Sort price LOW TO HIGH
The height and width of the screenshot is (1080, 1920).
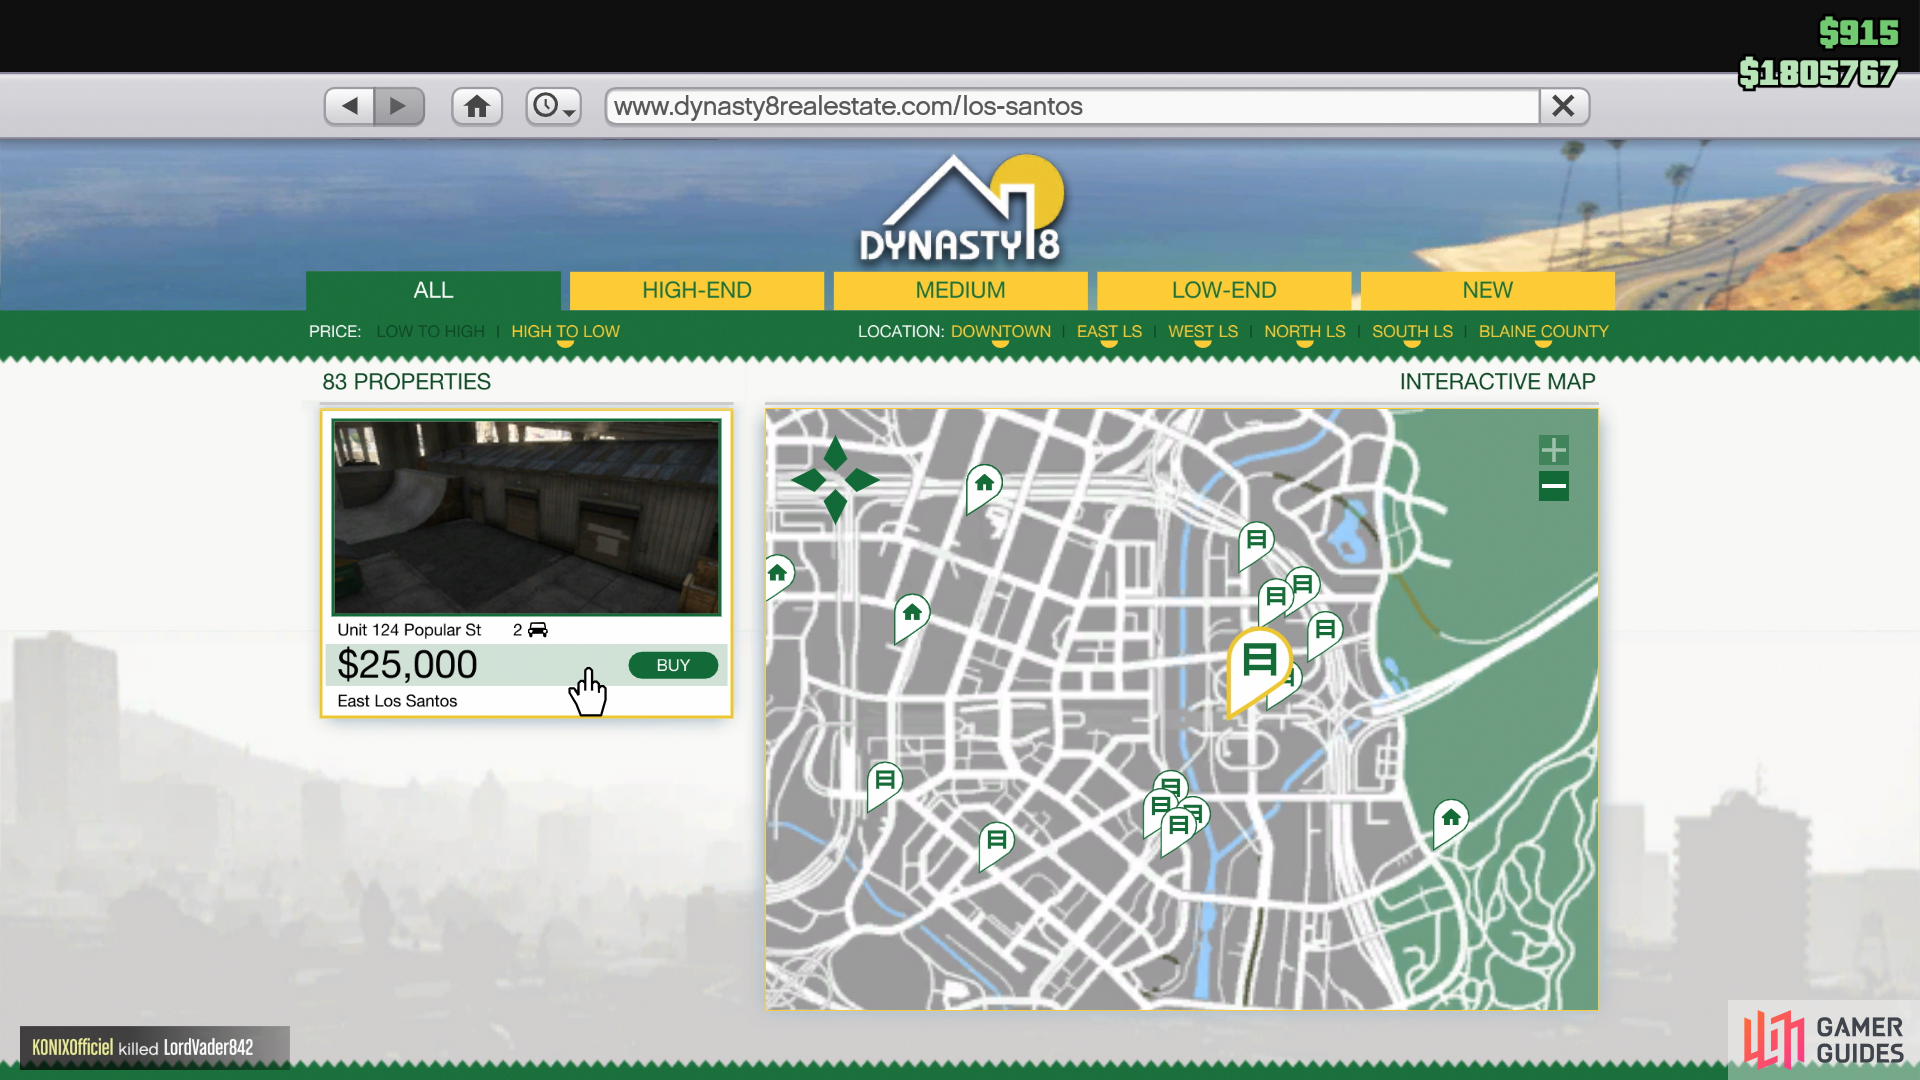[x=430, y=331]
